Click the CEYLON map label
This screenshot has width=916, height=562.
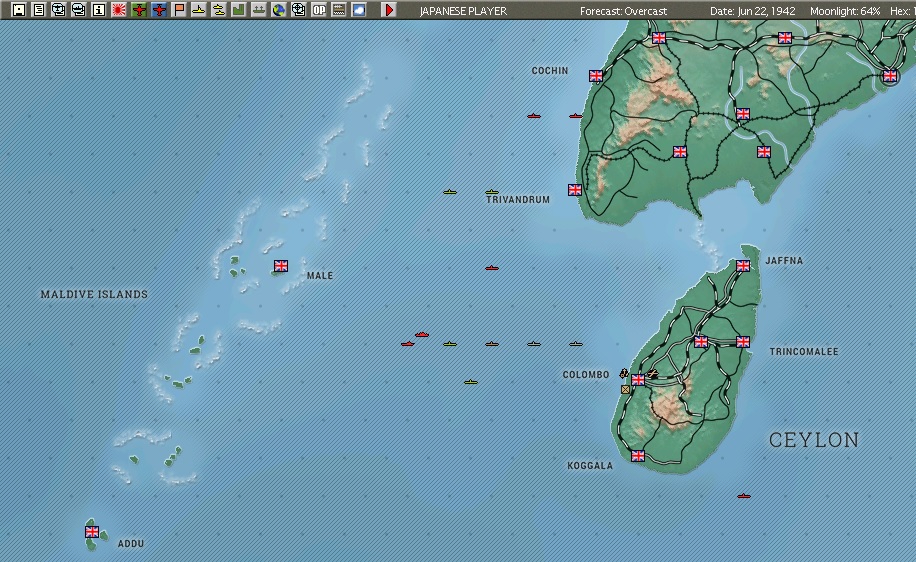814,440
